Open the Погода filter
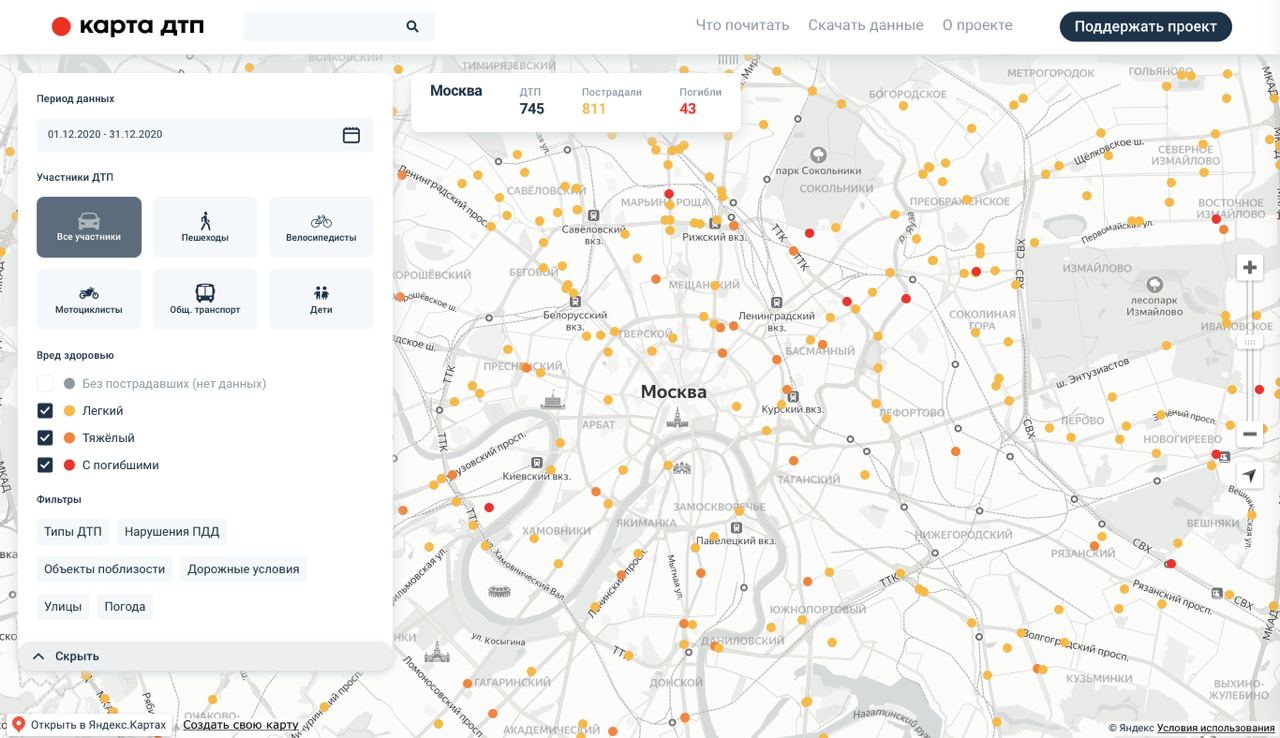This screenshot has height=738, width=1280. click(125, 606)
